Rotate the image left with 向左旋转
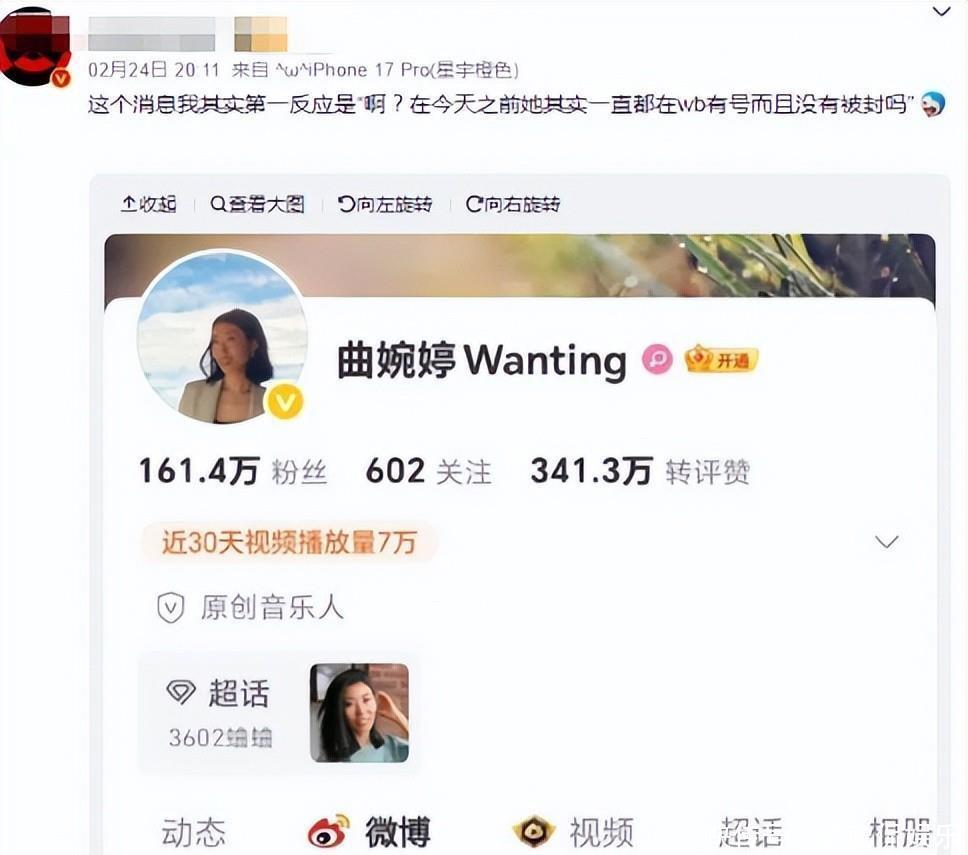Screen dimensions: 968x855 click(385, 204)
